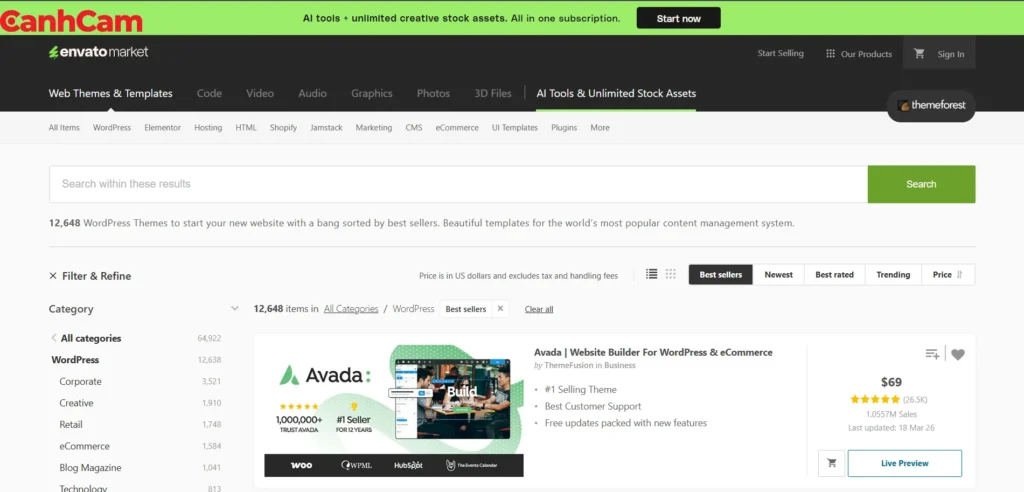Select Shopify in the submenu
The width and height of the screenshot is (1024, 492).
283,128
